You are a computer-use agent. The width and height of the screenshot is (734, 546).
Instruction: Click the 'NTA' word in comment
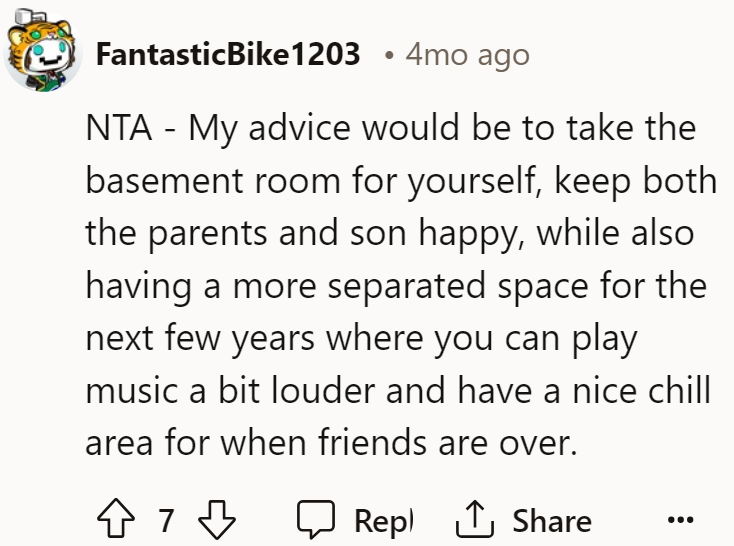(x=119, y=128)
